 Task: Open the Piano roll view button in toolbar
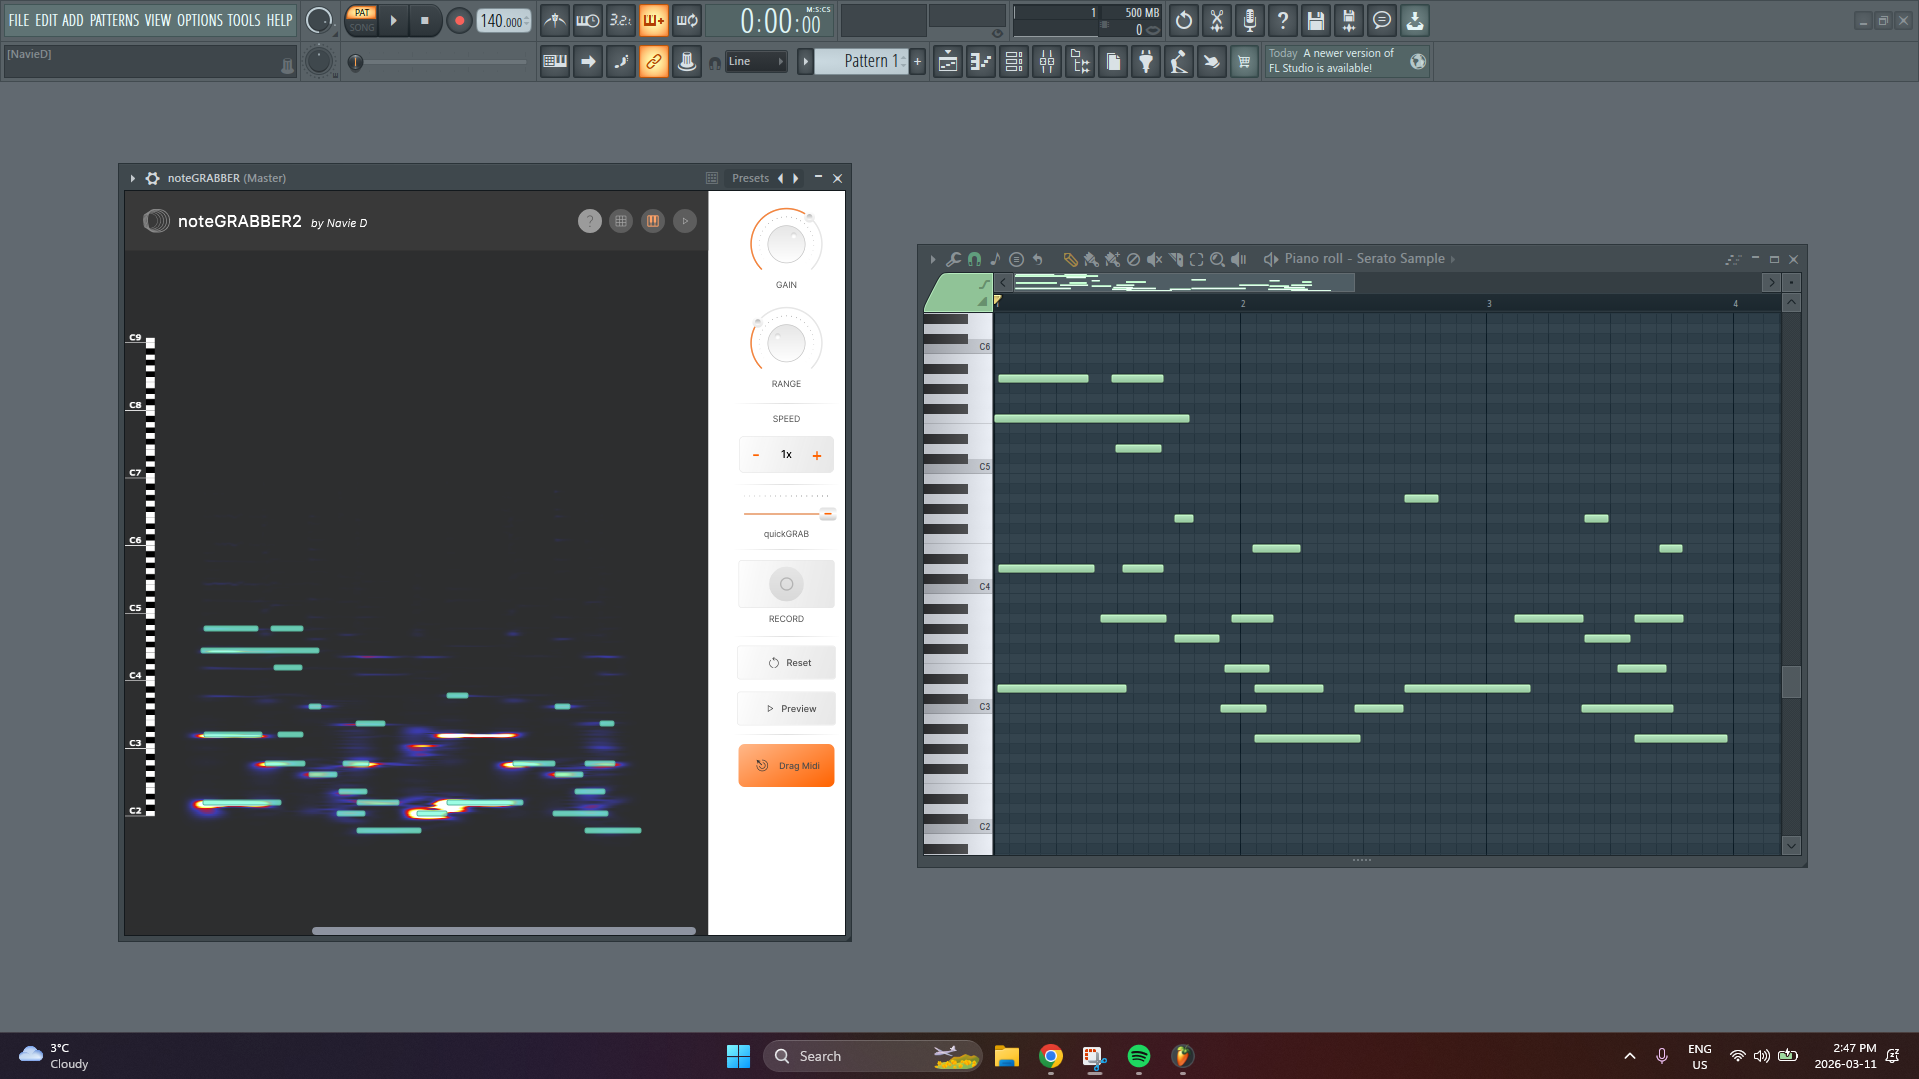click(981, 62)
